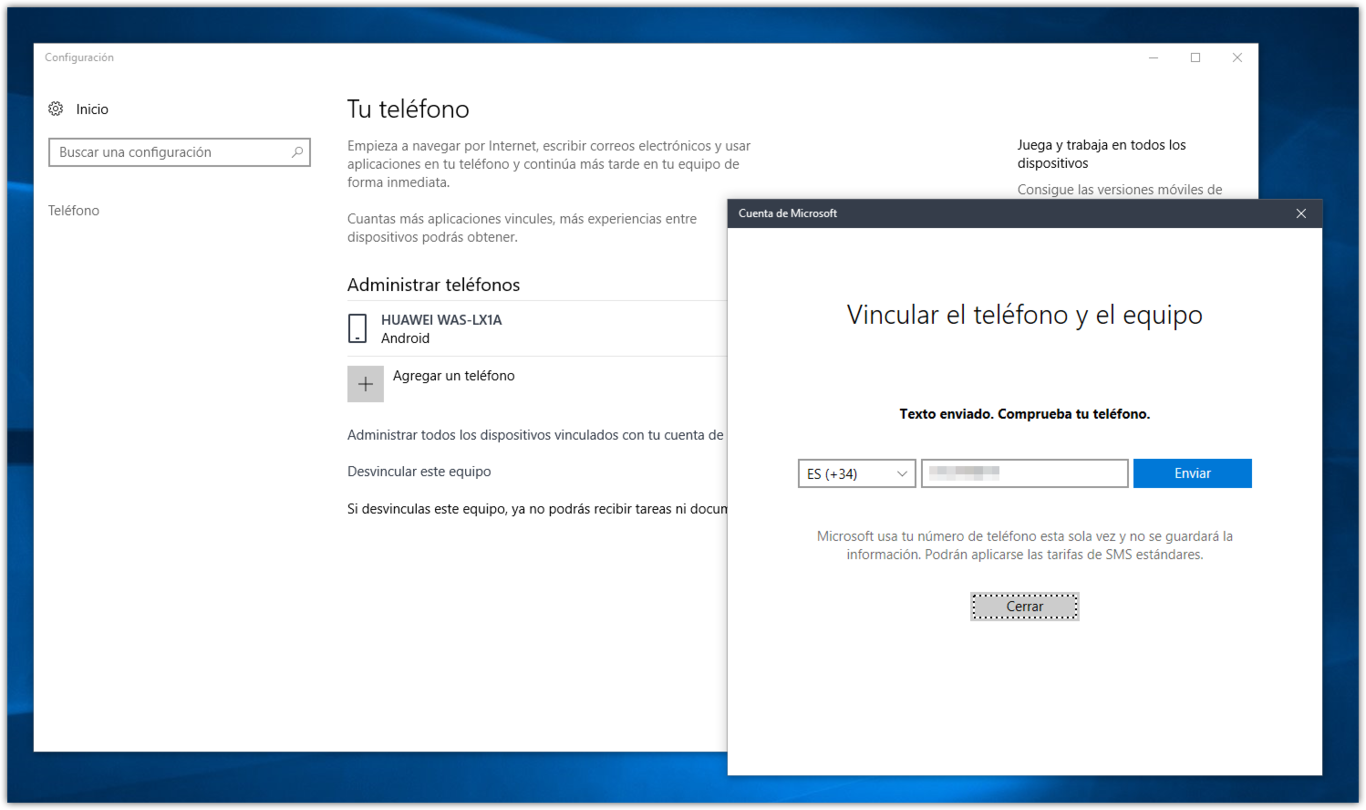Click the Buscar una configuración search box
The height and width of the screenshot is (810, 1366).
(x=179, y=152)
